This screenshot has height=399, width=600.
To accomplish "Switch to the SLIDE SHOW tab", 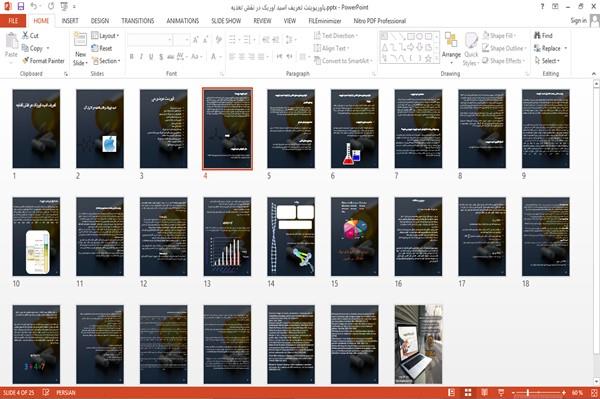I will coord(226,21).
